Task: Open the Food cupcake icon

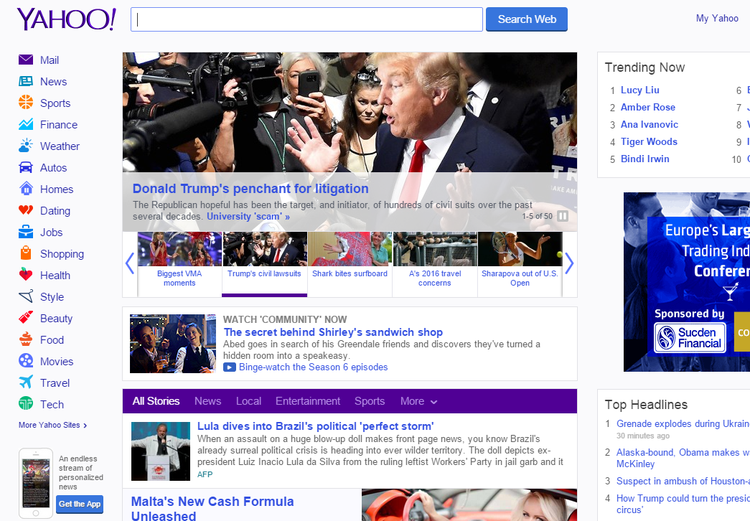Action: click(x=26, y=339)
